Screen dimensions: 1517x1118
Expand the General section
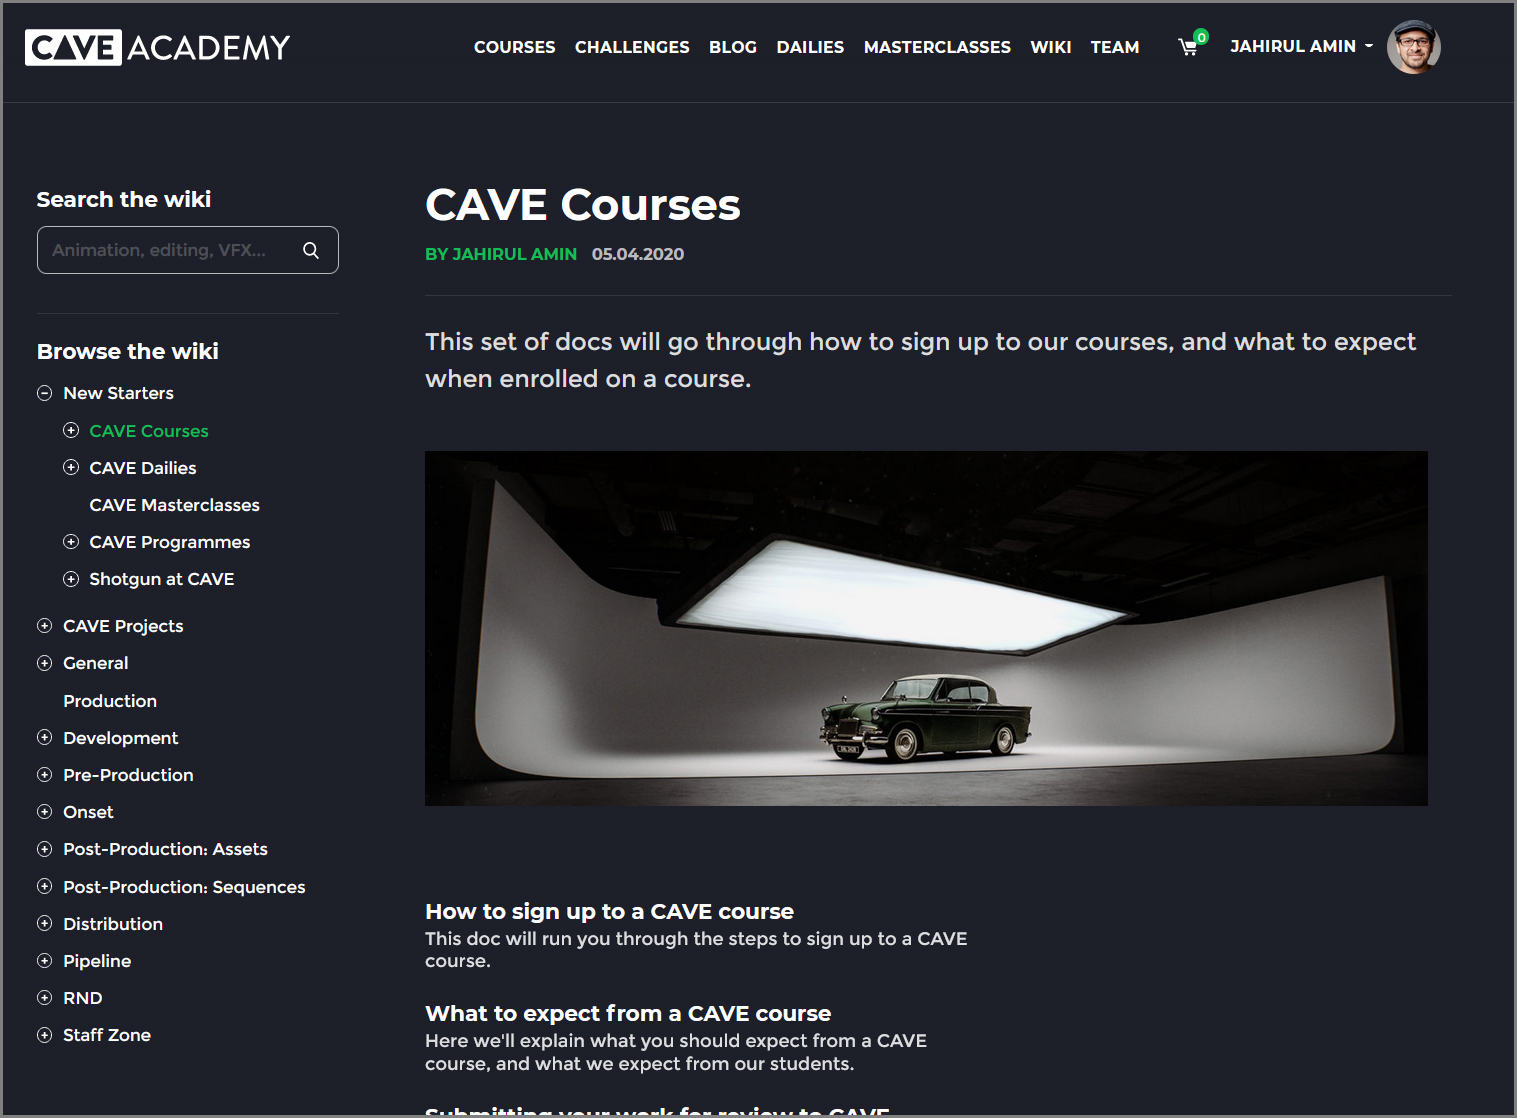click(x=45, y=663)
